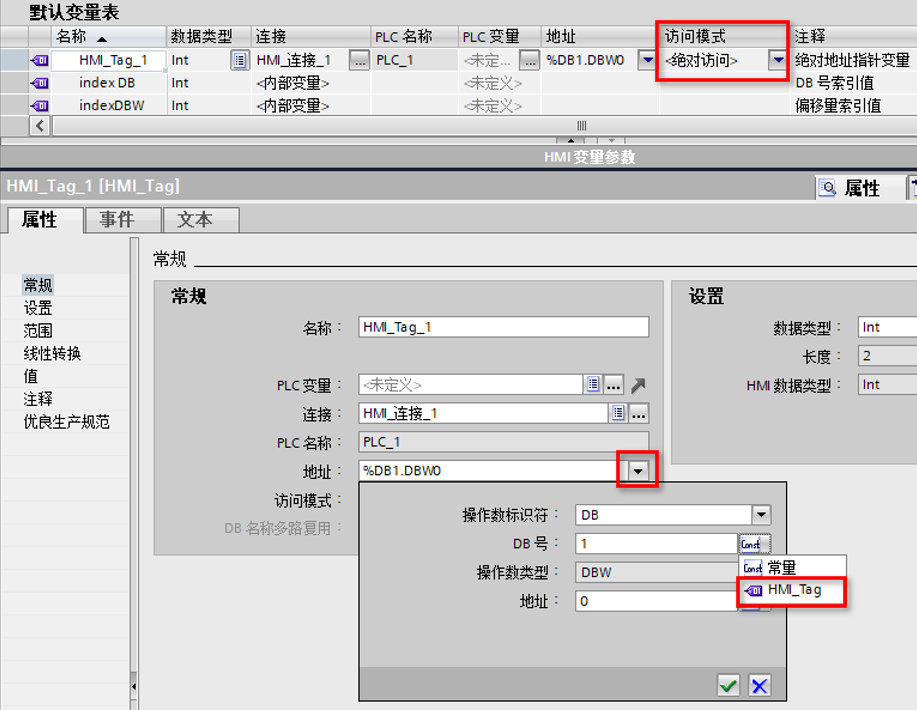Expand the 地址 dropdown in properties

pyautogui.click(x=637, y=470)
